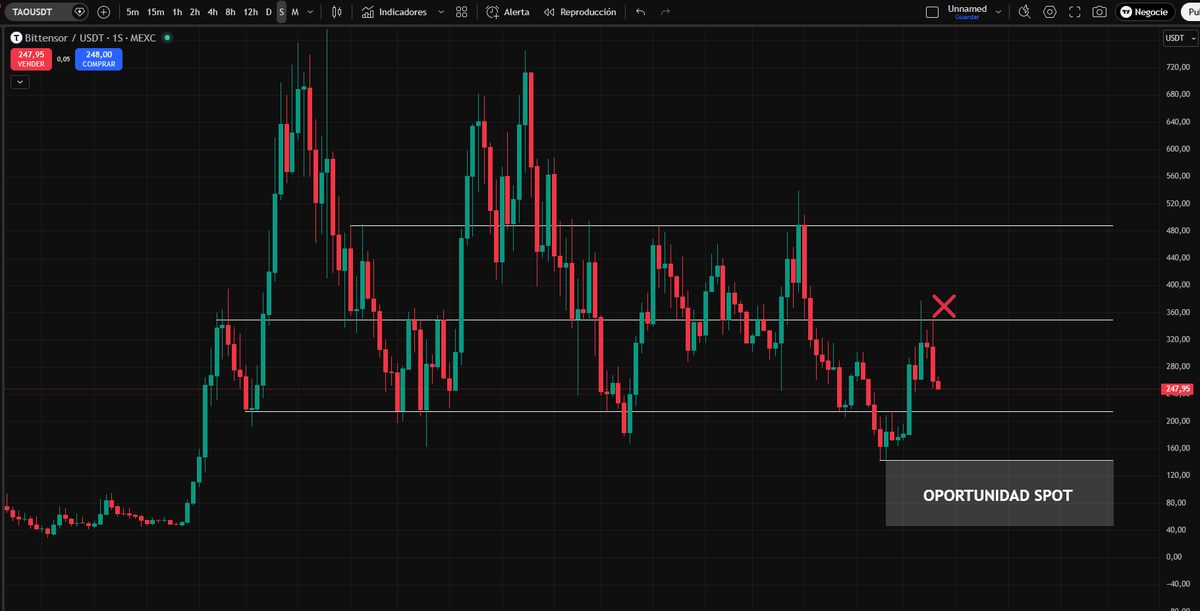Expand the favorite indicators dropdown arrow
Viewport: 1200px width, 611px height.
tap(441, 12)
